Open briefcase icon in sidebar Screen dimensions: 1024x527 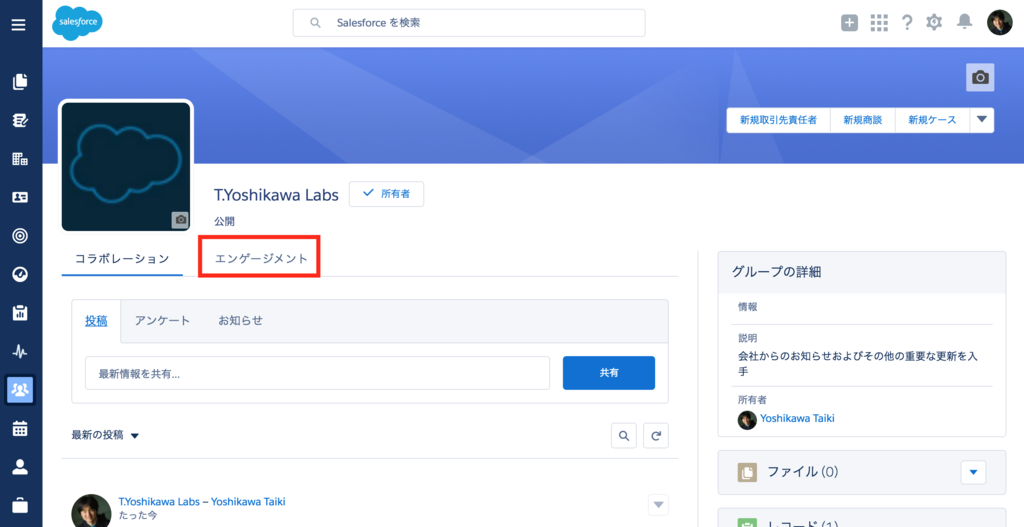pos(20,505)
